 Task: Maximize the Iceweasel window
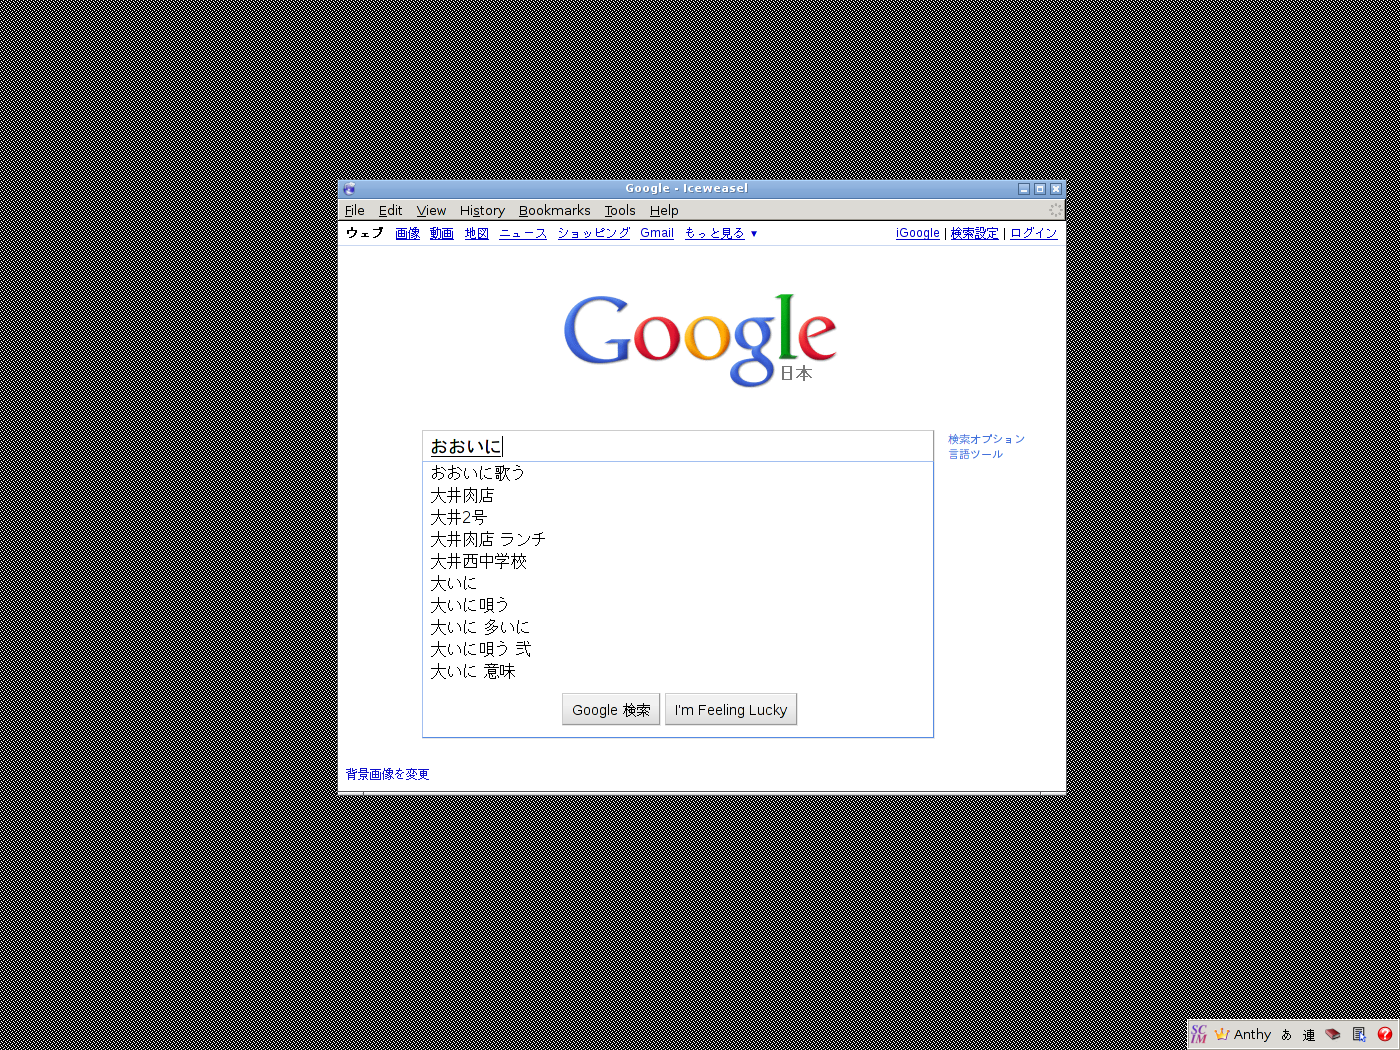click(x=1040, y=189)
